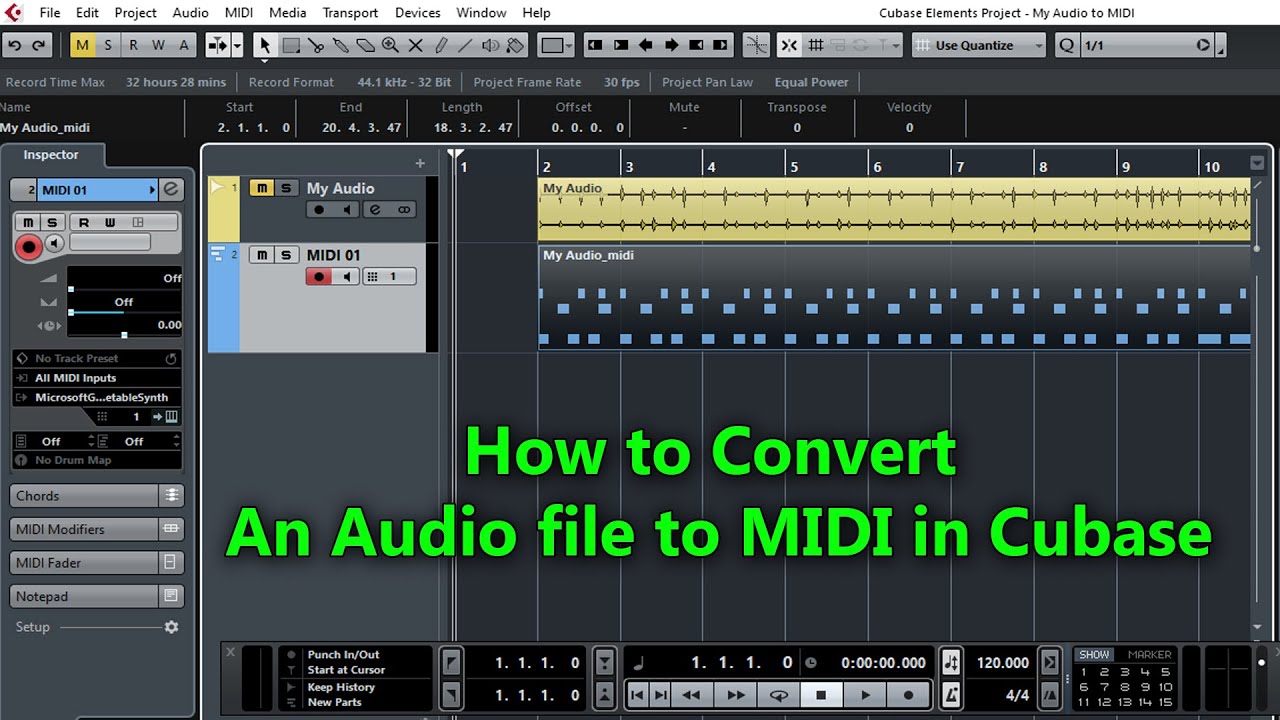Click the MARKER label in transport
This screenshot has height=720, width=1280.
coord(1149,655)
